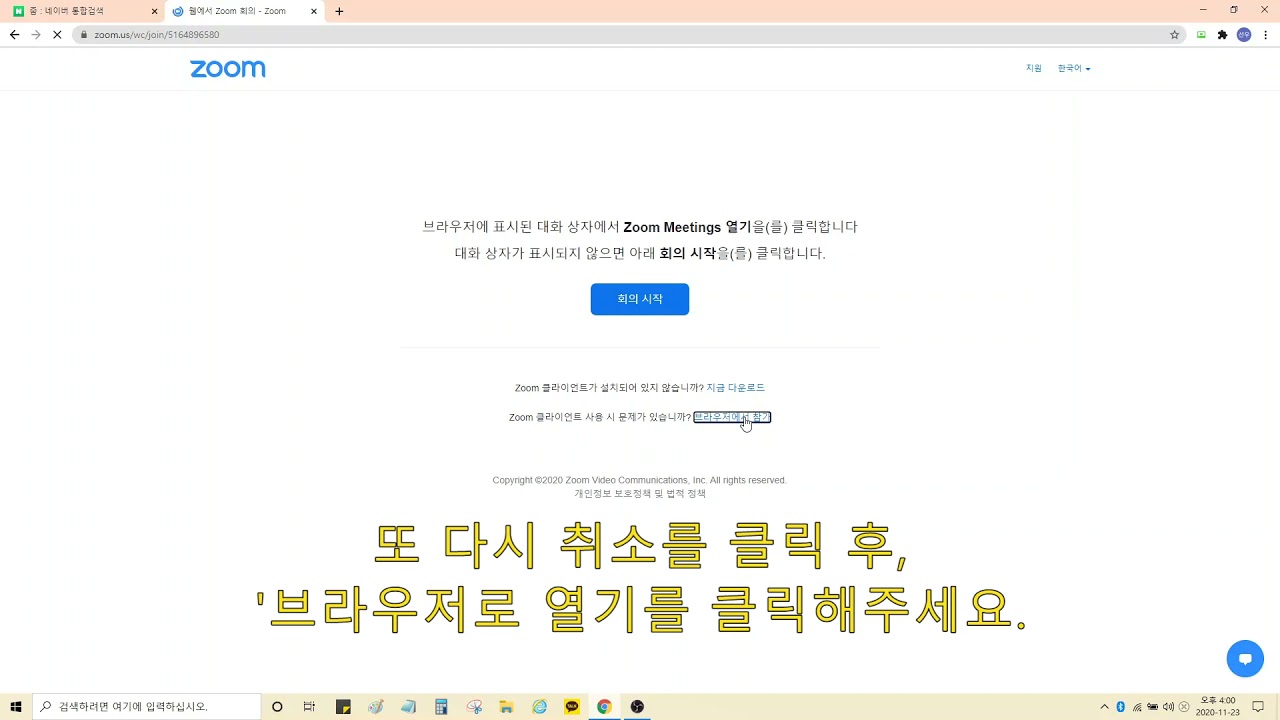Click the Zoom logo in the header
The height and width of the screenshot is (720, 1280).
tap(228, 69)
